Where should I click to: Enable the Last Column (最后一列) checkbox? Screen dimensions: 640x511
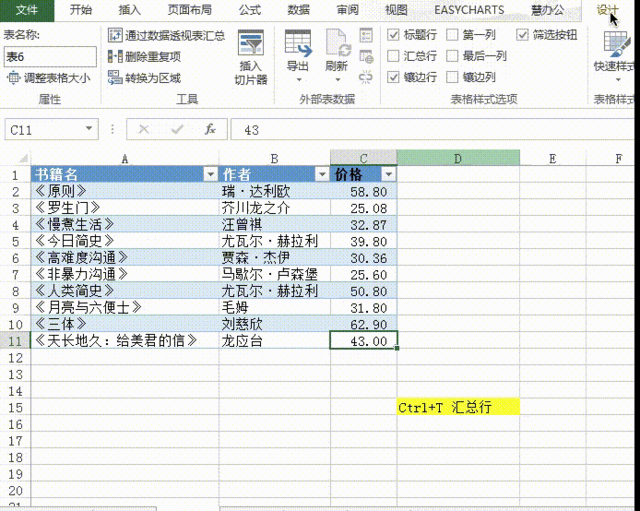pyautogui.click(x=452, y=56)
